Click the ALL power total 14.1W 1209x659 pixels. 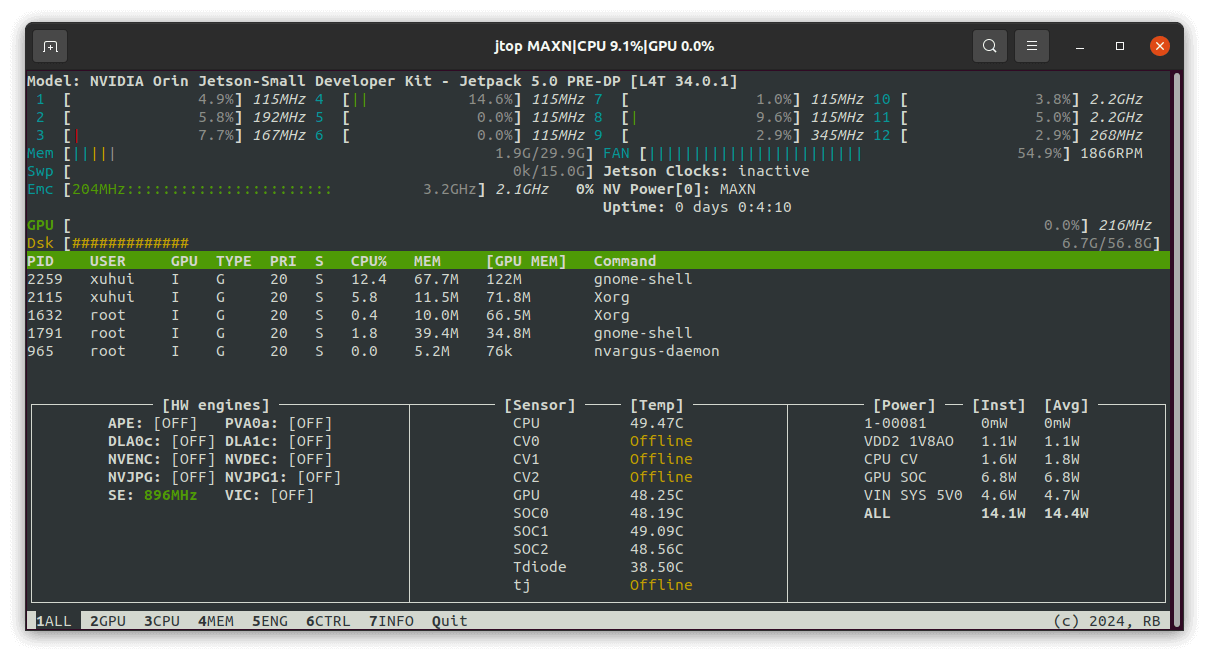(1003, 513)
